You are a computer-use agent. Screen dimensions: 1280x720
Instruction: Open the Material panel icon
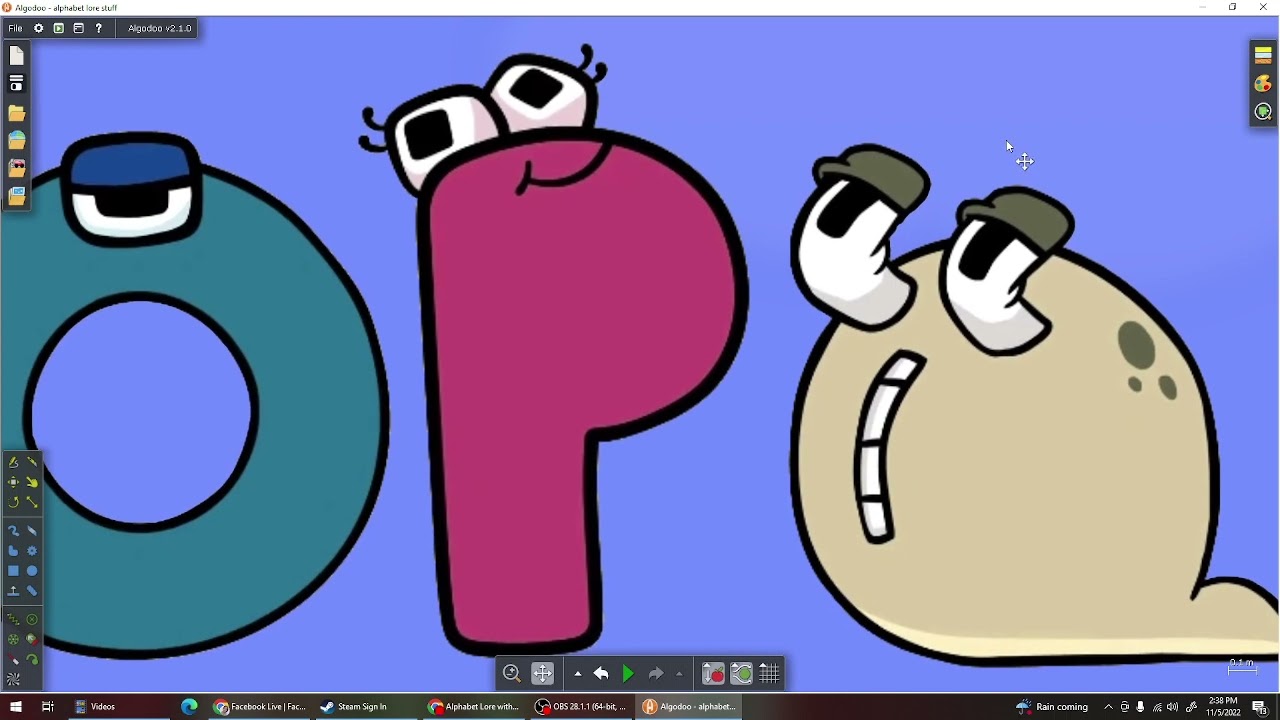click(x=1263, y=55)
